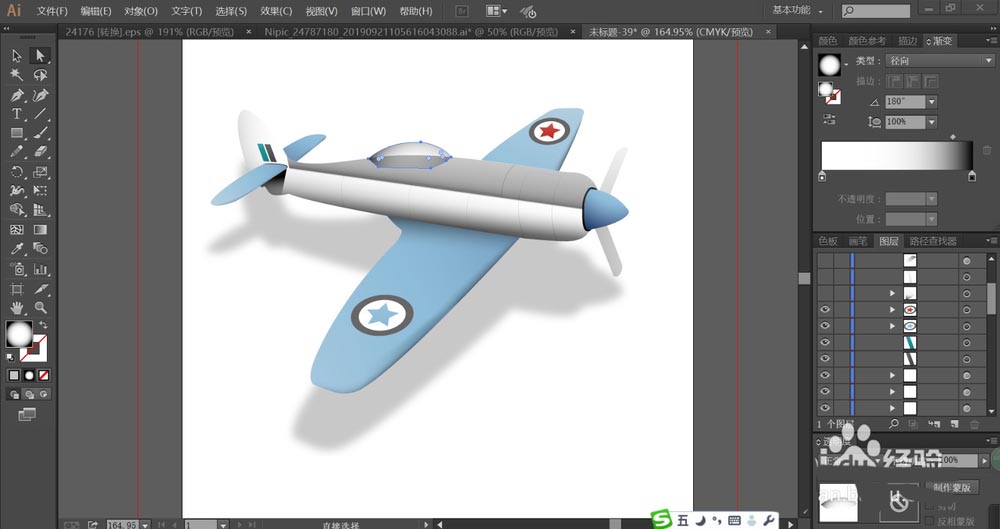Select the Paintbrush tool
Viewport: 1000px width, 529px height.
pyautogui.click(x=40, y=133)
